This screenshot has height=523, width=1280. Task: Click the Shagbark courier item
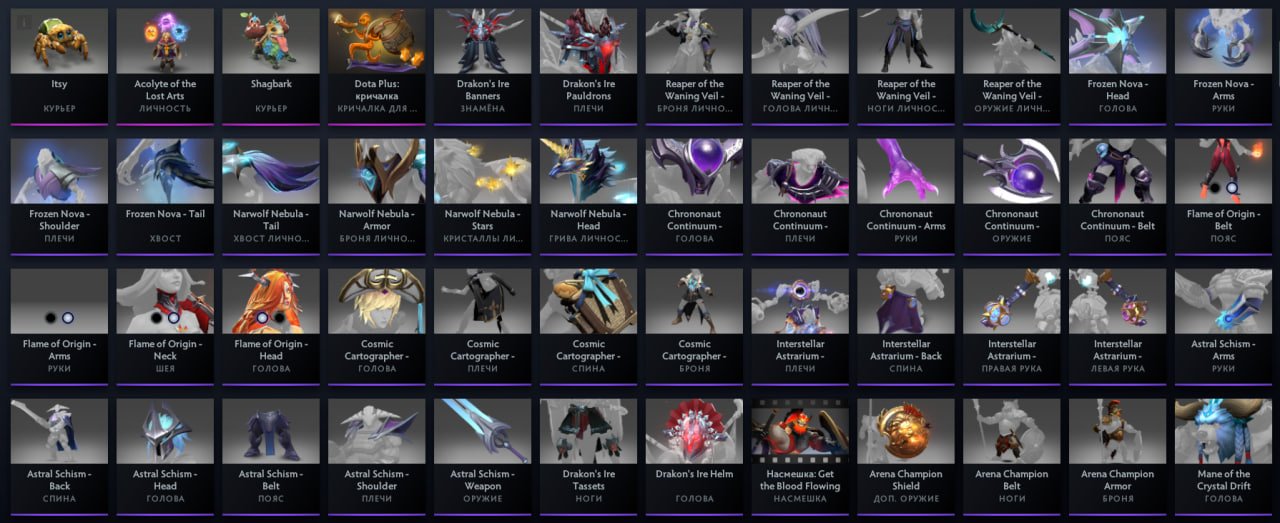pos(271,66)
